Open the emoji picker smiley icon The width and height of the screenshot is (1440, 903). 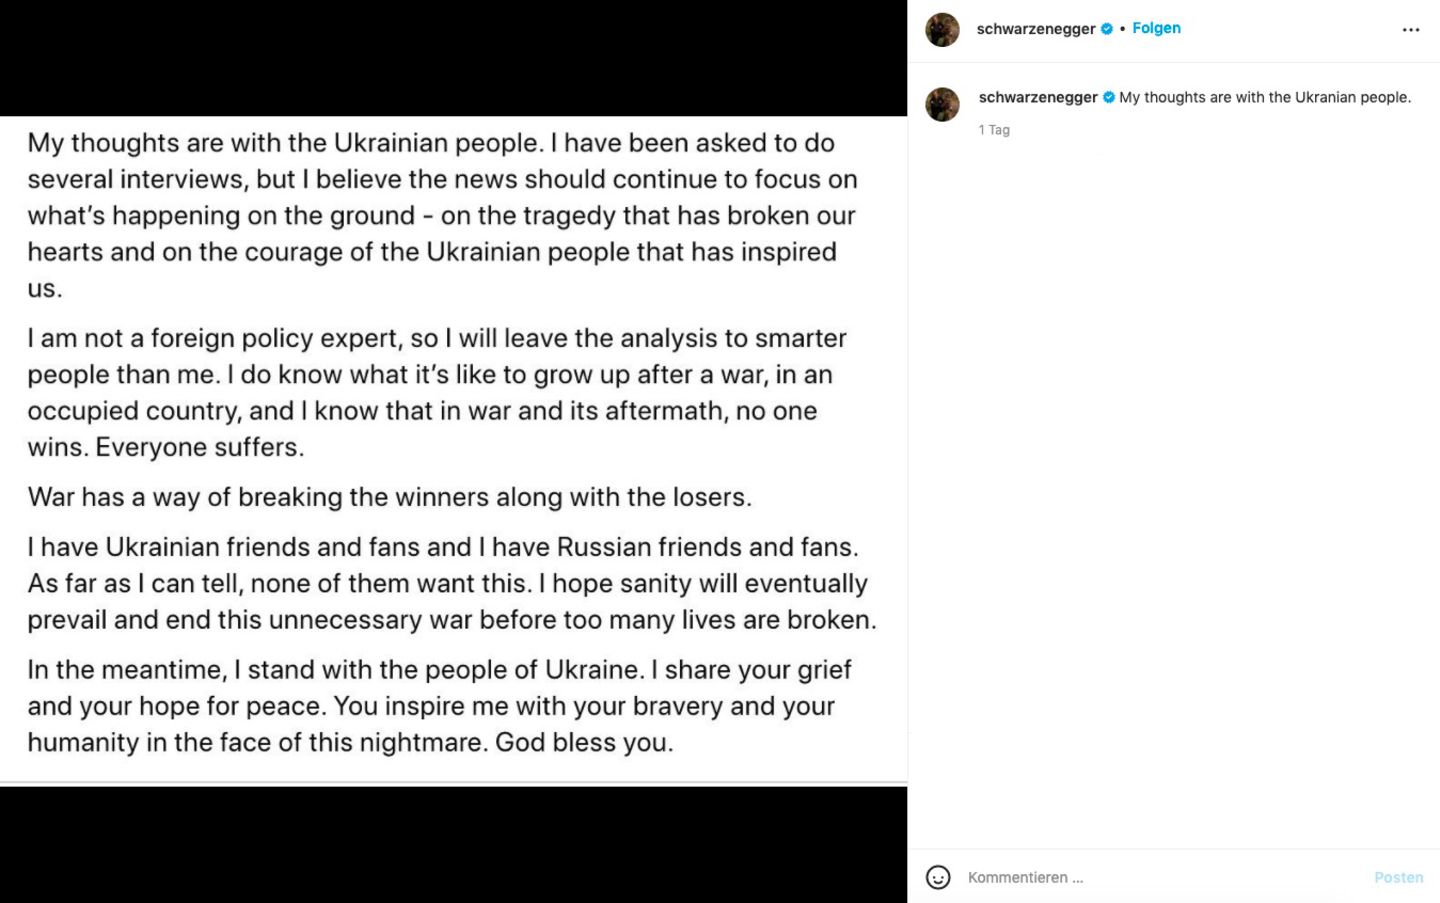(x=938, y=877)
